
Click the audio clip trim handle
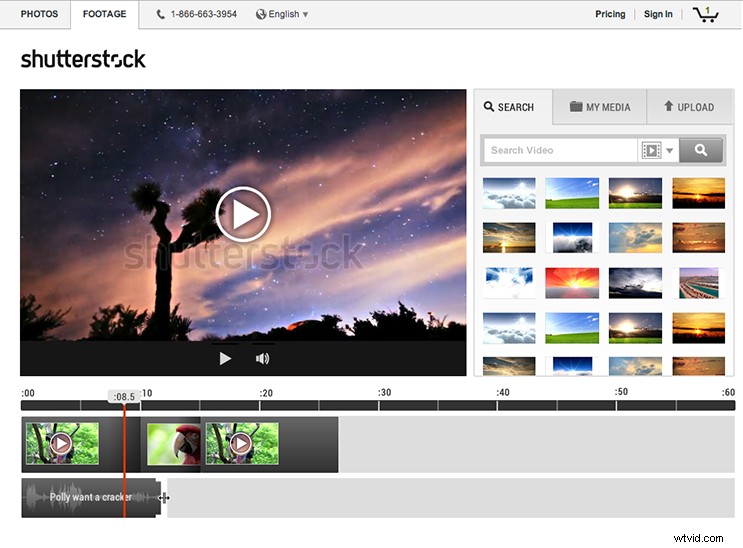pos(164,497)
